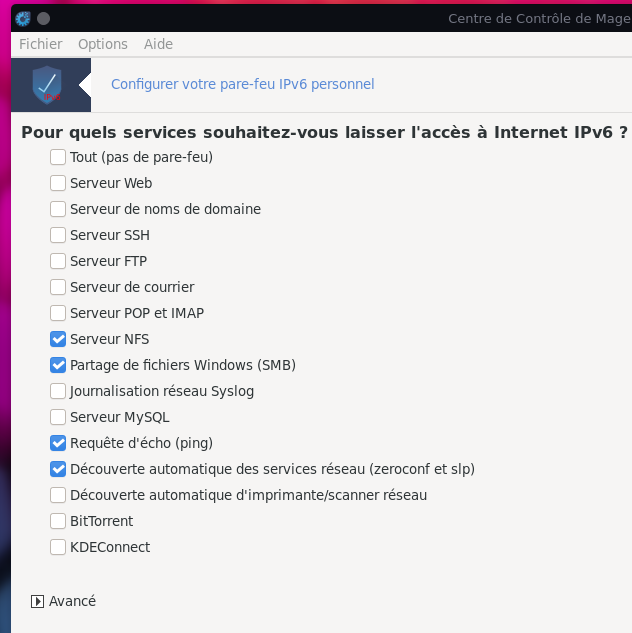
Task: Open the Fichier menu
Action: point(41,44)
